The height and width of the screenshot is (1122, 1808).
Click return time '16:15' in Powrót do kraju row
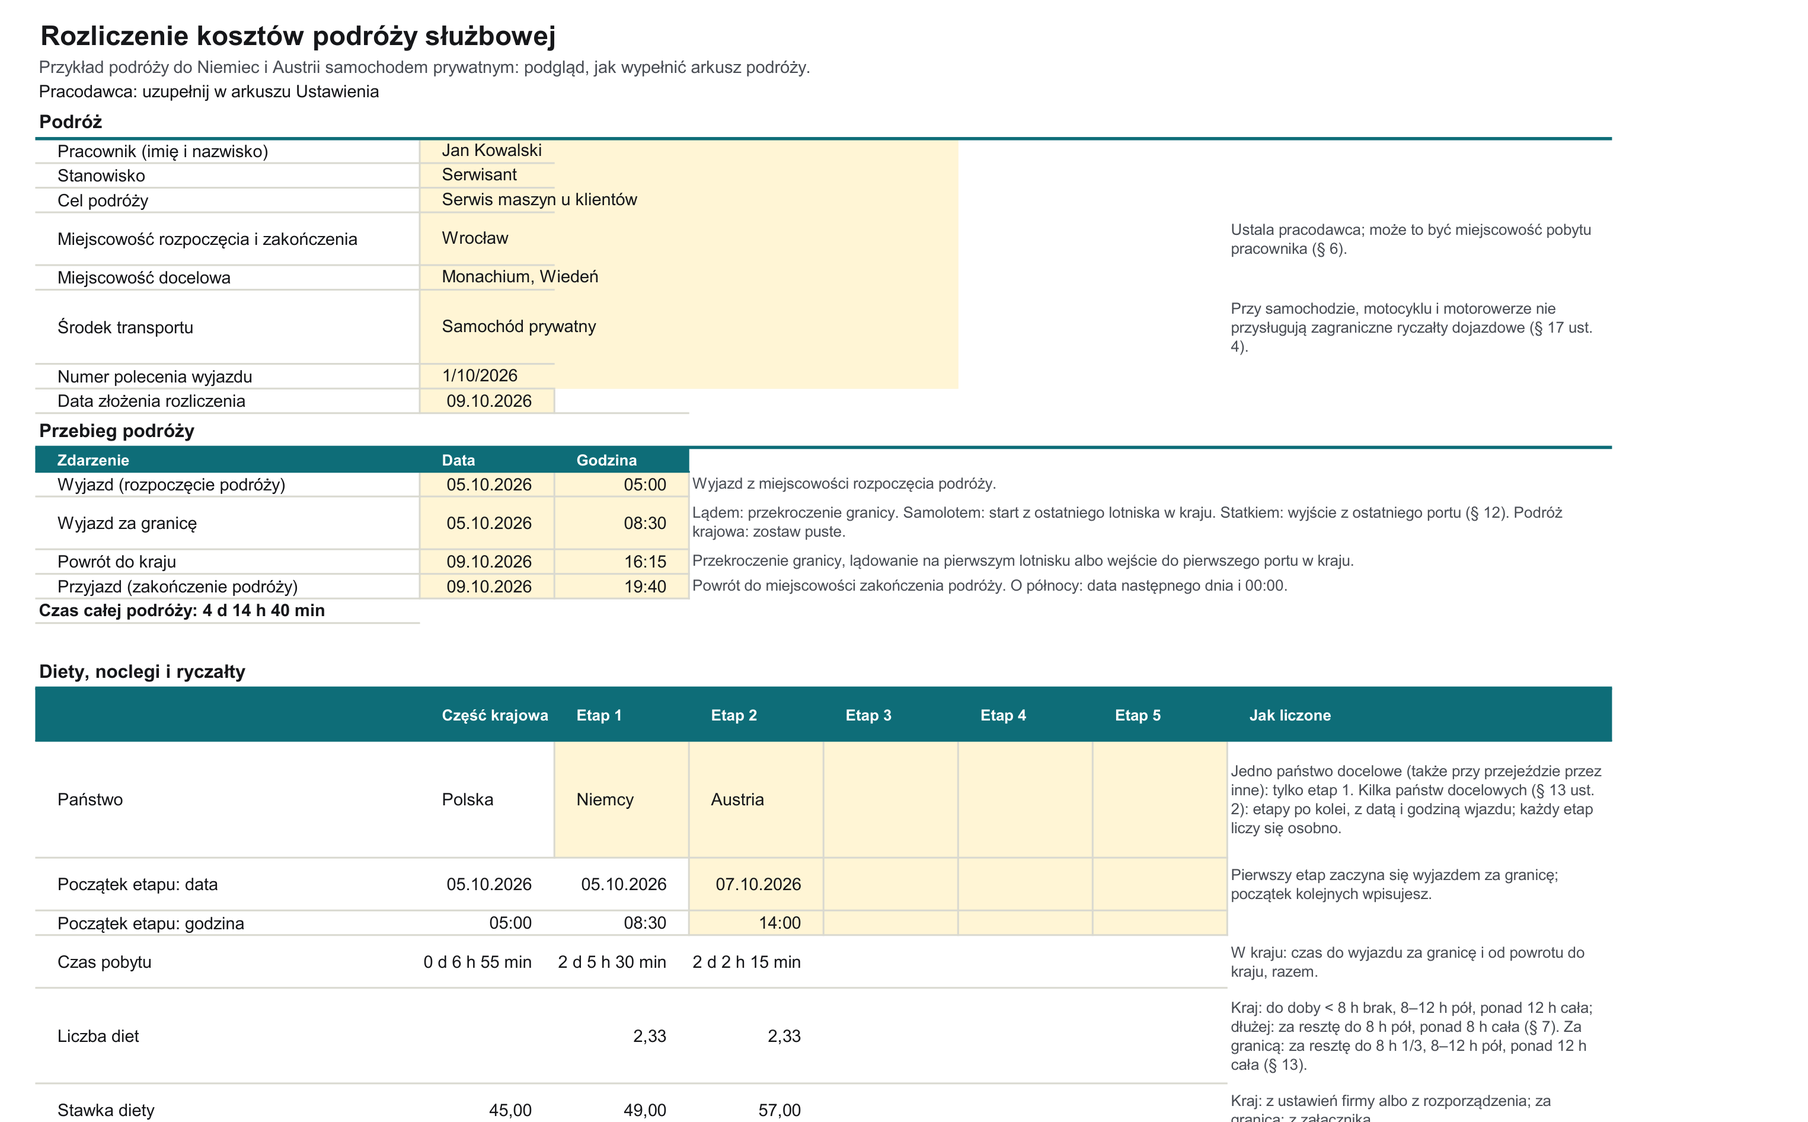621,562
